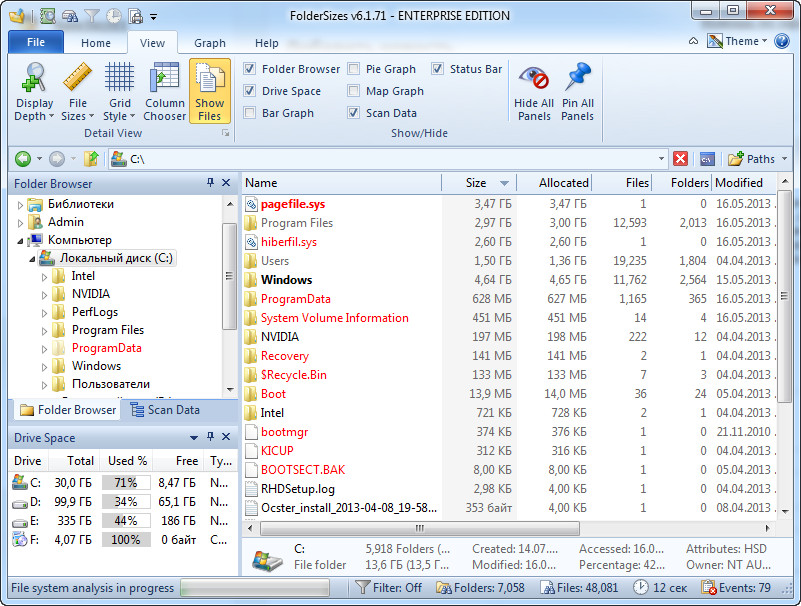The height and width of the screenshot is (606, 801).
Task: Select drive D: in Drive Space list
Action: [121, 502]
